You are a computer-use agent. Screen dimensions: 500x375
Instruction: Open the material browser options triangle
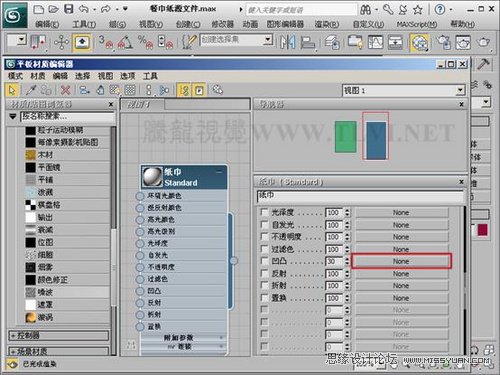[13, 117]
